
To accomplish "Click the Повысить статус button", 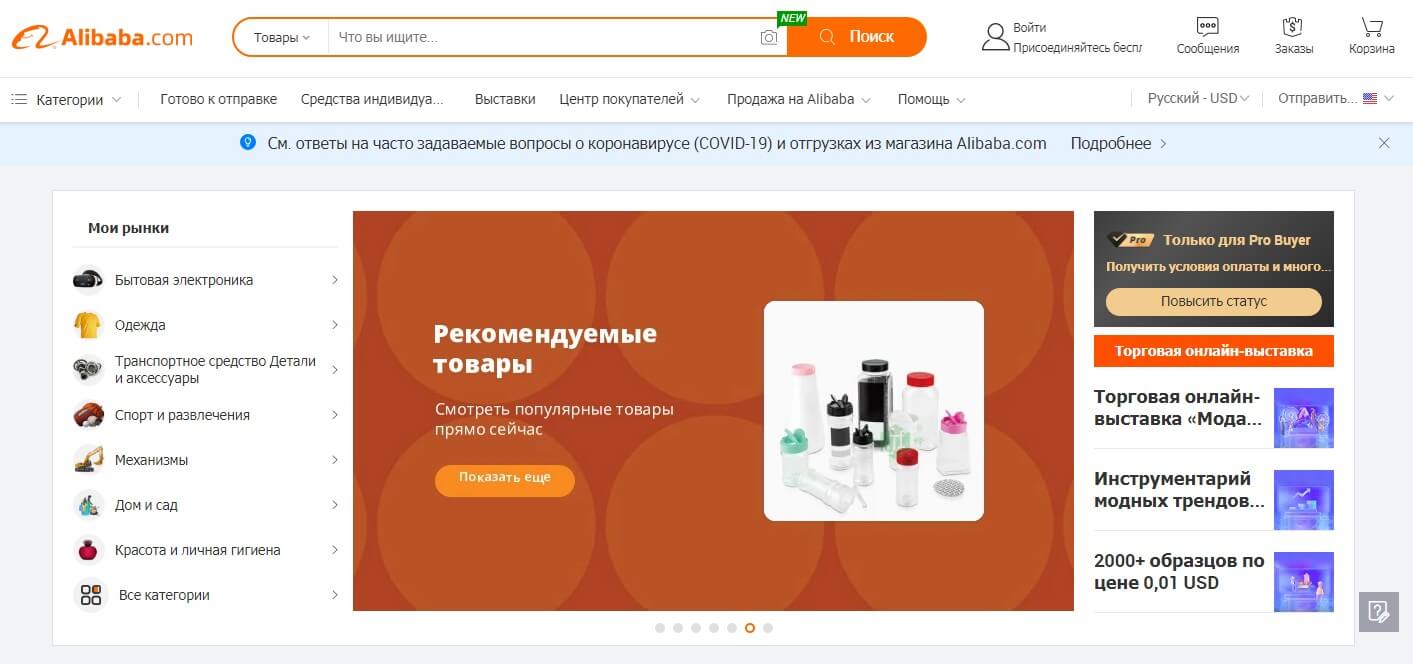I will click(x=1213, y=301).
